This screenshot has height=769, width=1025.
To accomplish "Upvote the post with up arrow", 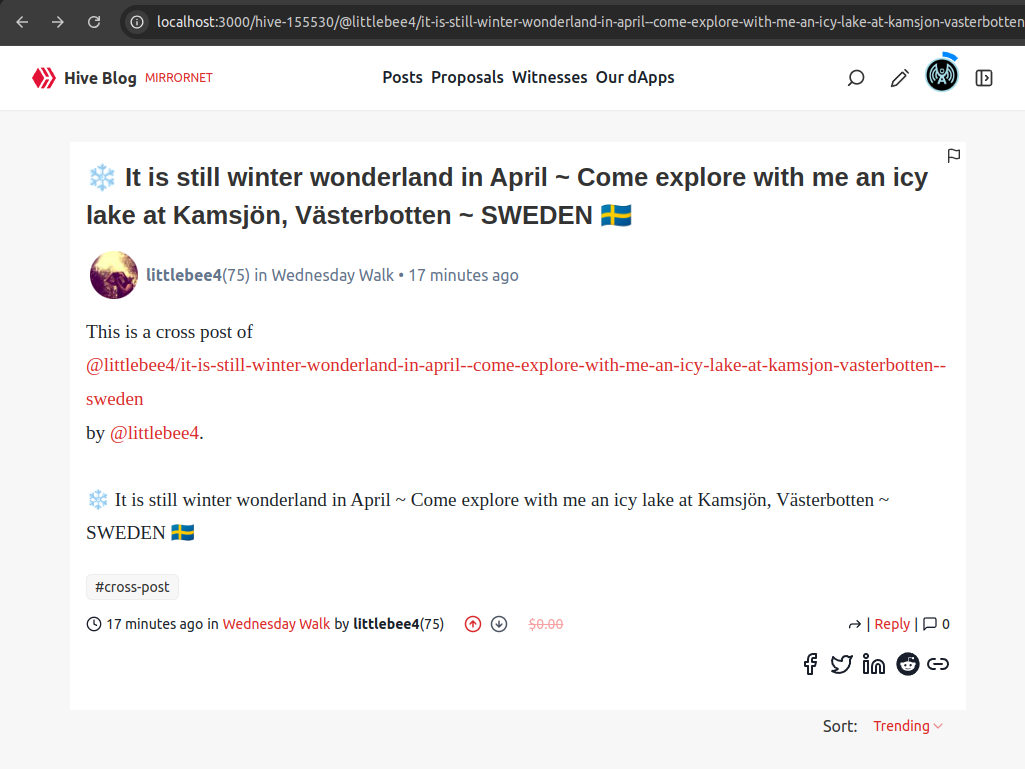I will coord(473,624).
